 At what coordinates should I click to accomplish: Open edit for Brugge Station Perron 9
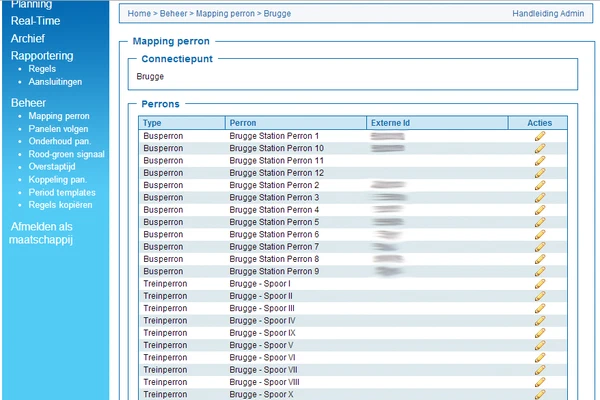[540, 271]
